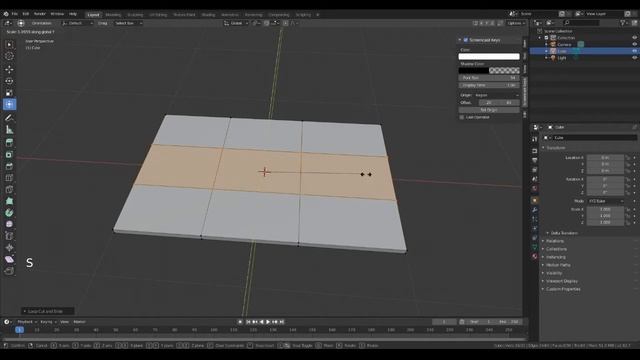Open the Shadow Color swatch picker
The width and height of the screenshot is (640, 360).
pyautogui.click(x=489, y=71)
